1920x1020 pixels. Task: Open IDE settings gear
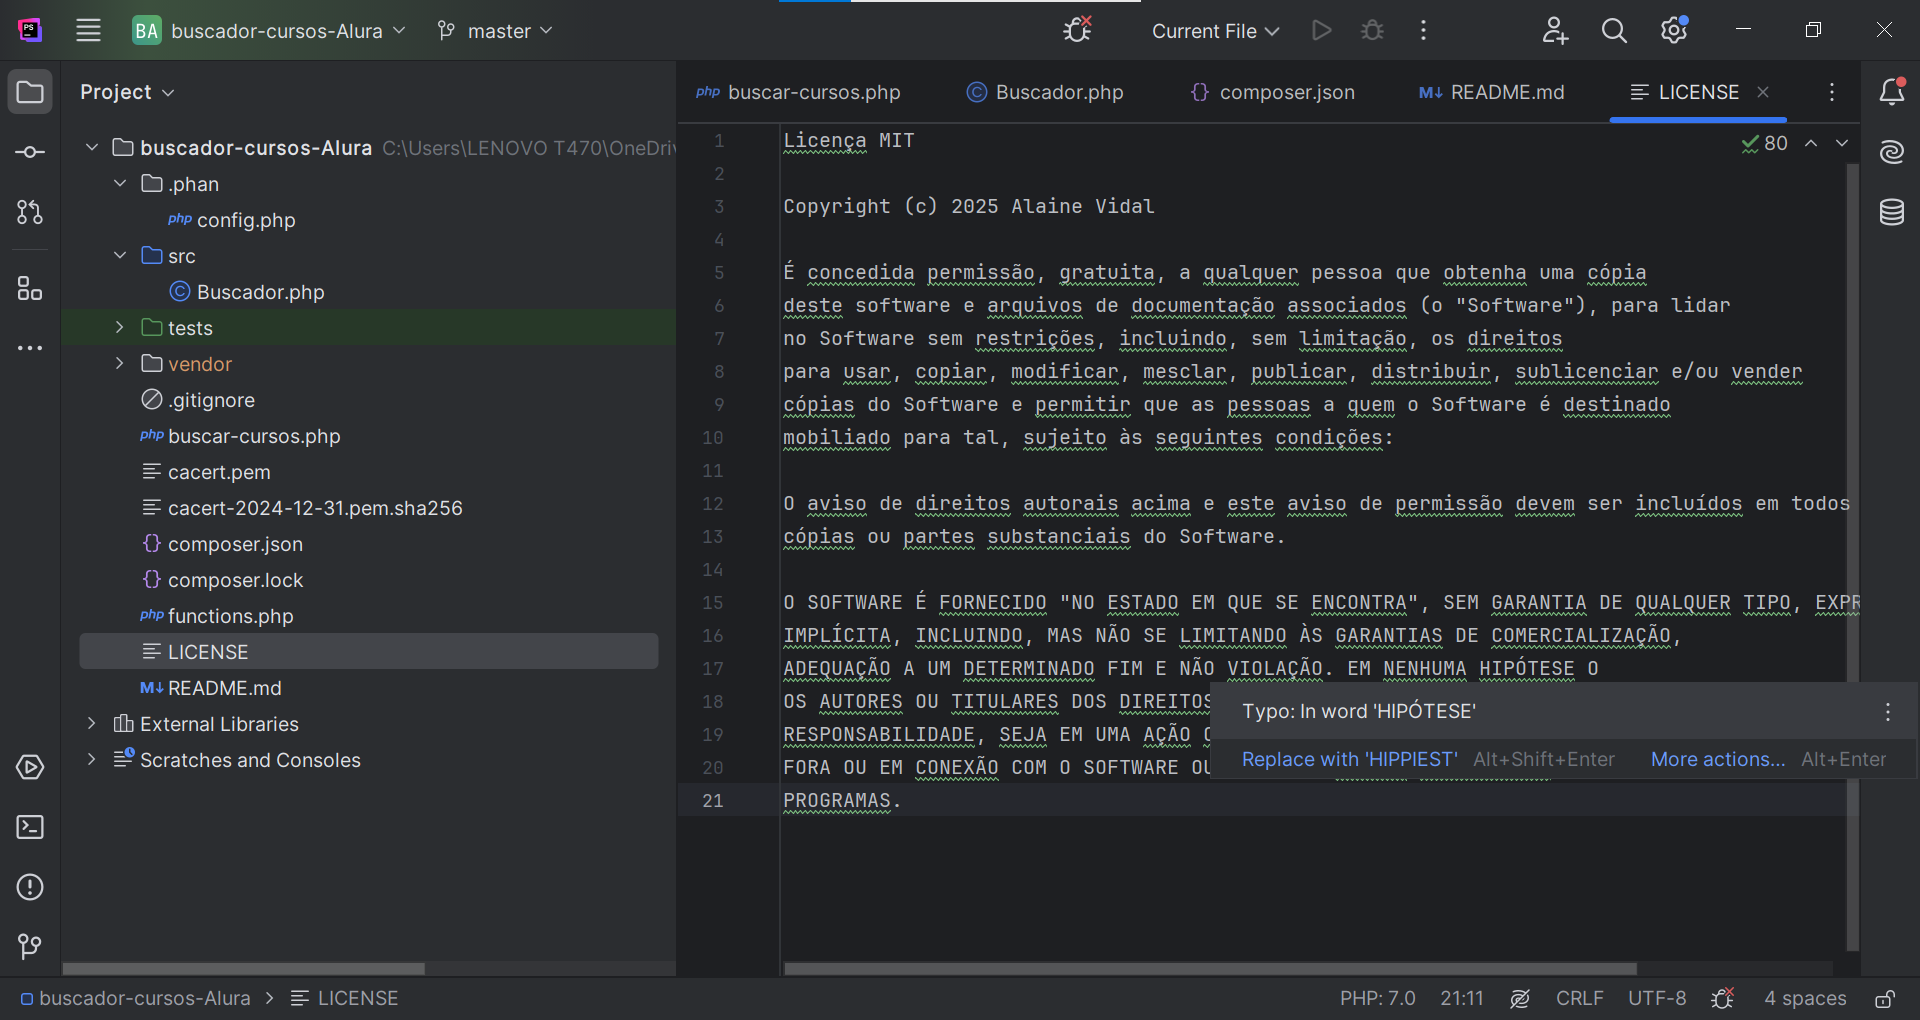tap(1674, 30)
